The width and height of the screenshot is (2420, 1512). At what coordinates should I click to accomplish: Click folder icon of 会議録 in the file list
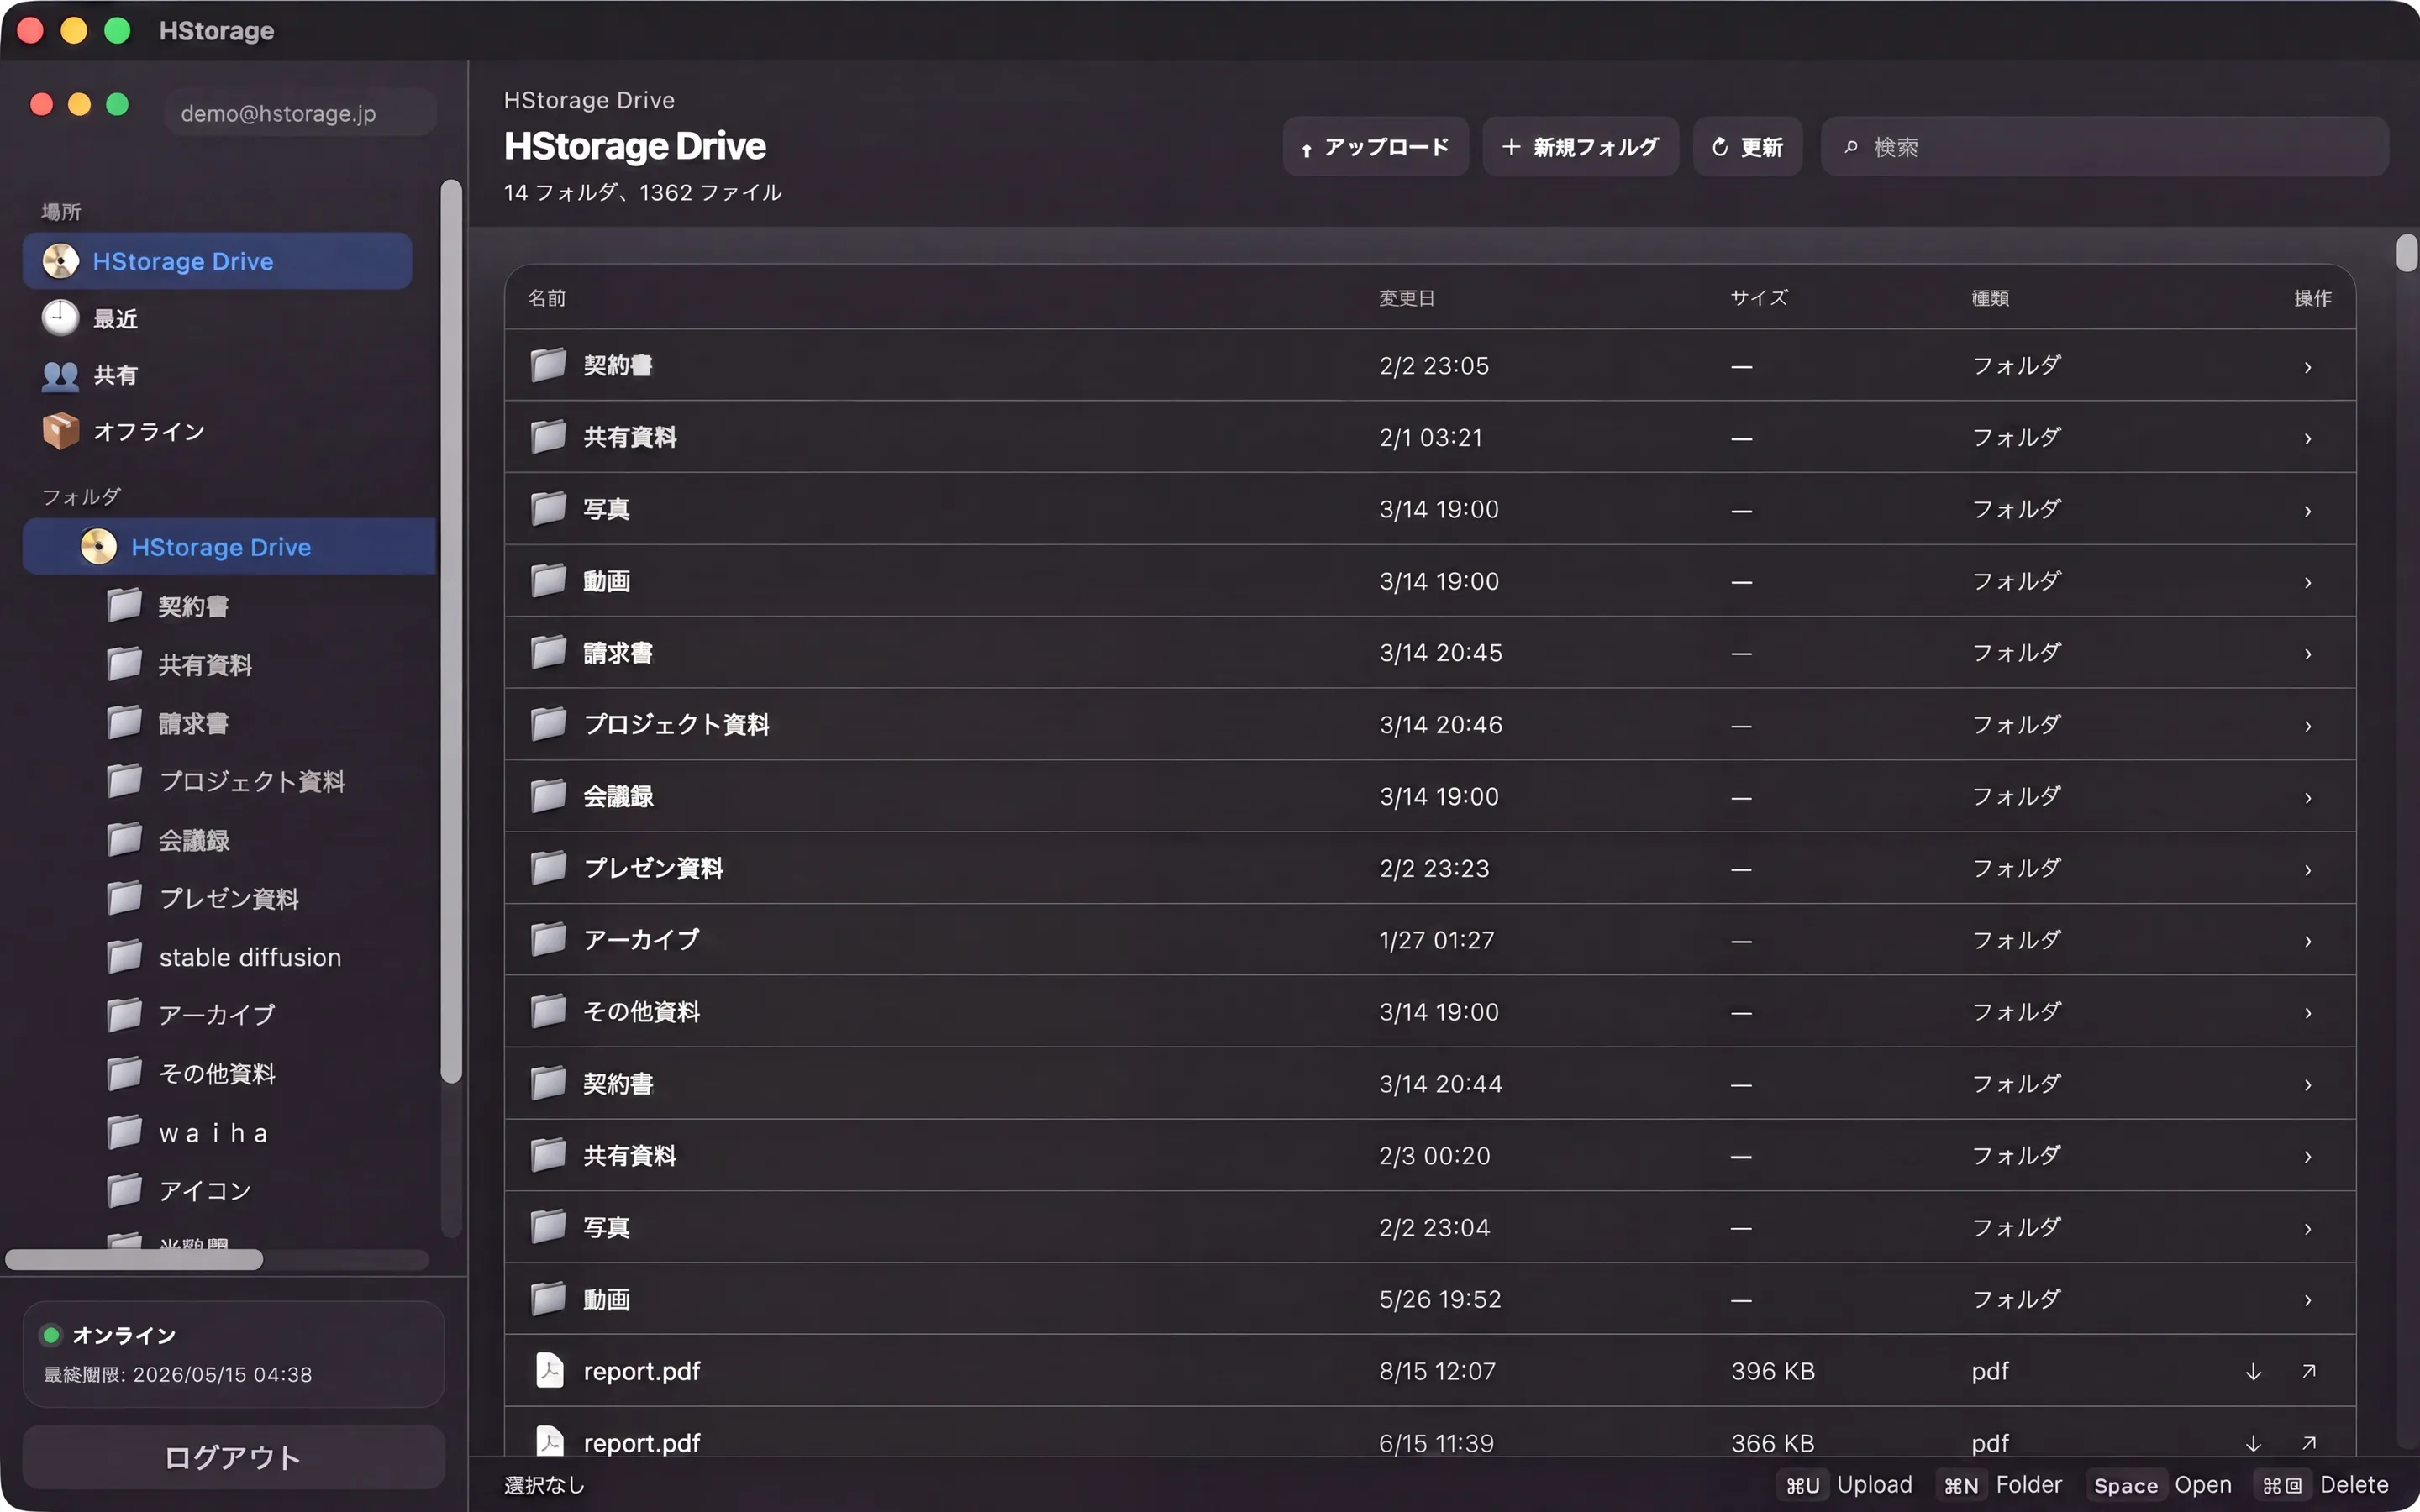coord(548,796)
